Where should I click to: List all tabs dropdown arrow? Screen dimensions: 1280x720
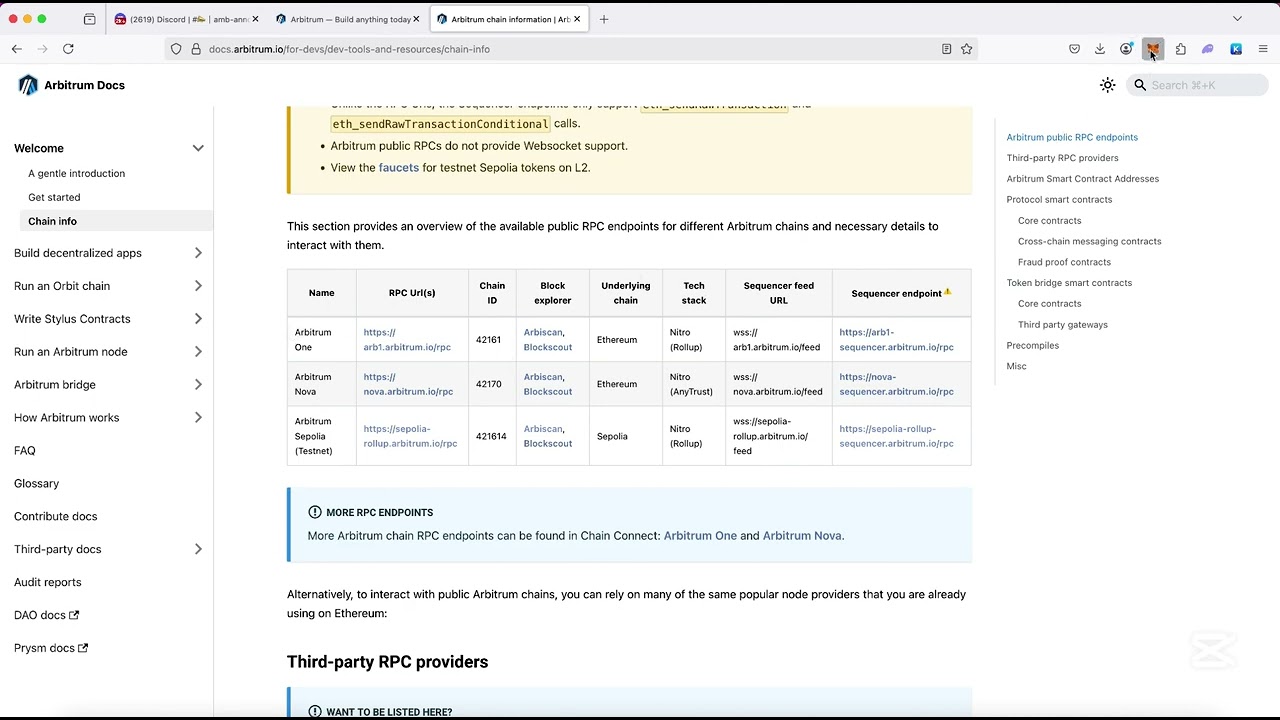tap(1237, 19)
